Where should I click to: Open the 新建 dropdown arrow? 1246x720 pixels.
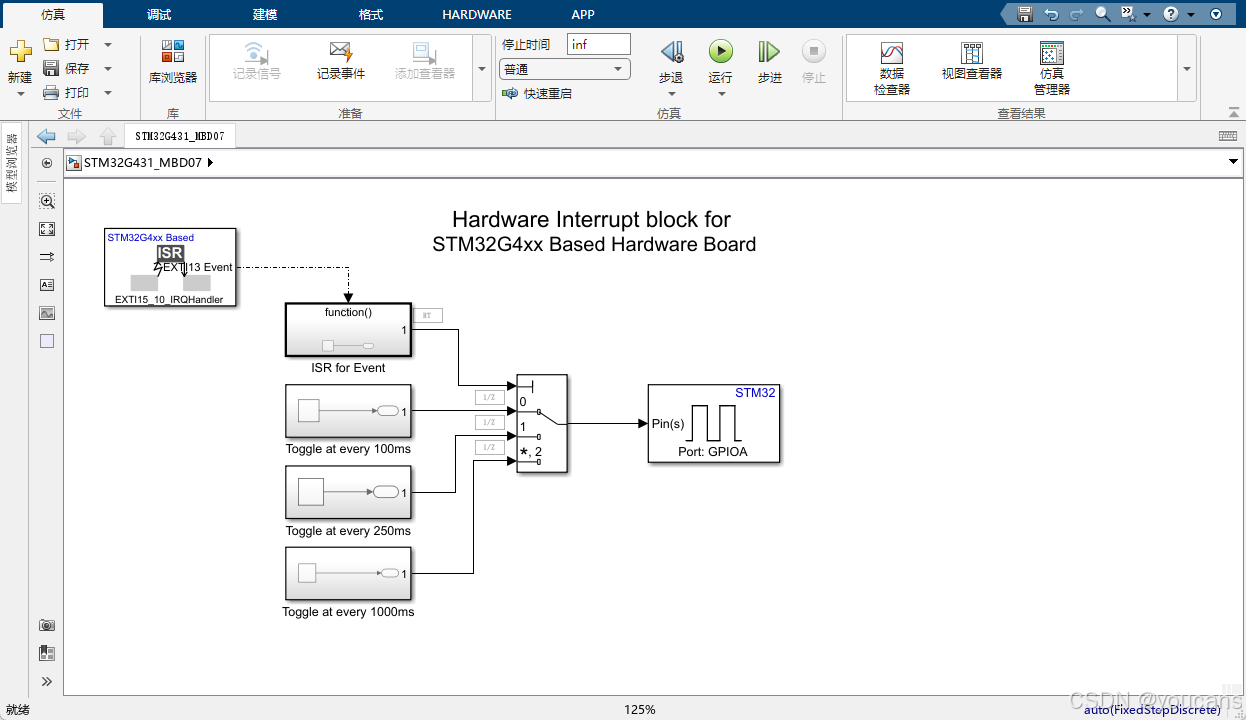[20, 94]
